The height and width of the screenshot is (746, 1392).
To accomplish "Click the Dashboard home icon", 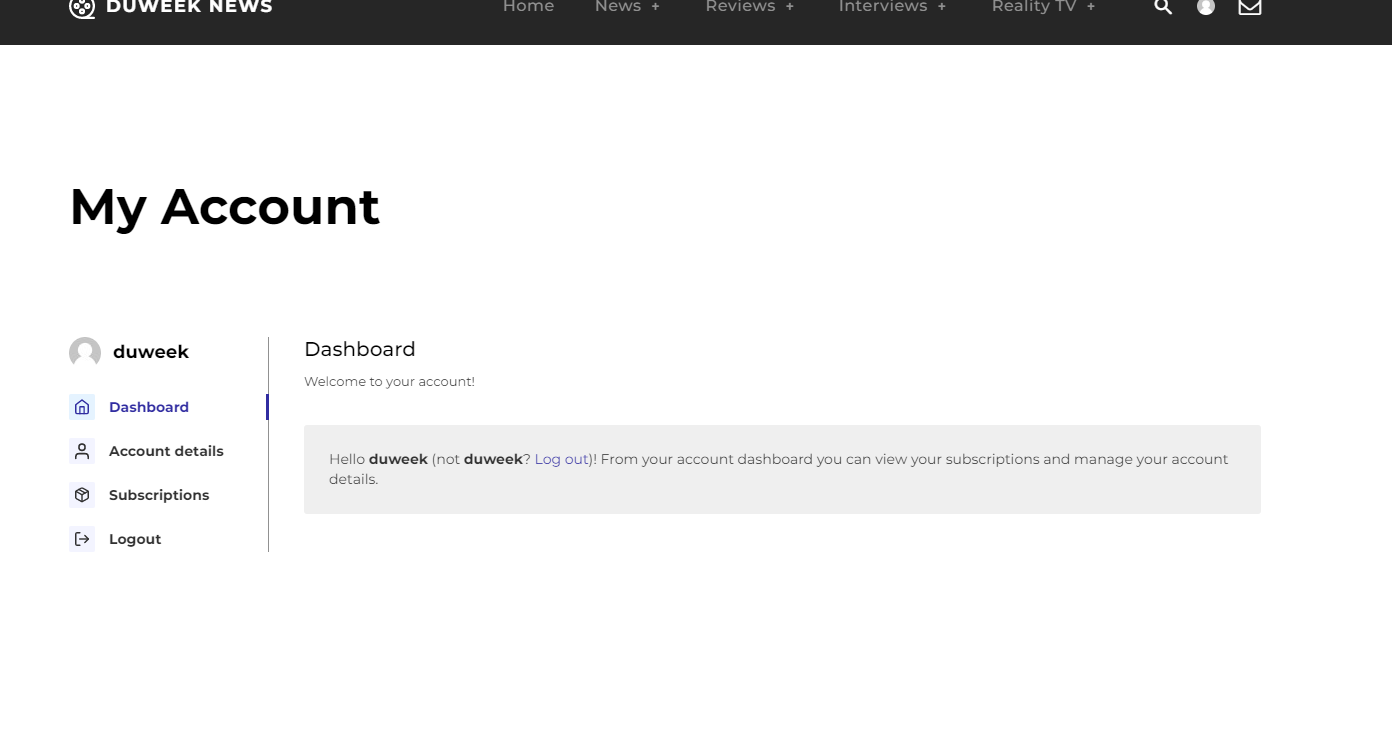I will [82, 407].
